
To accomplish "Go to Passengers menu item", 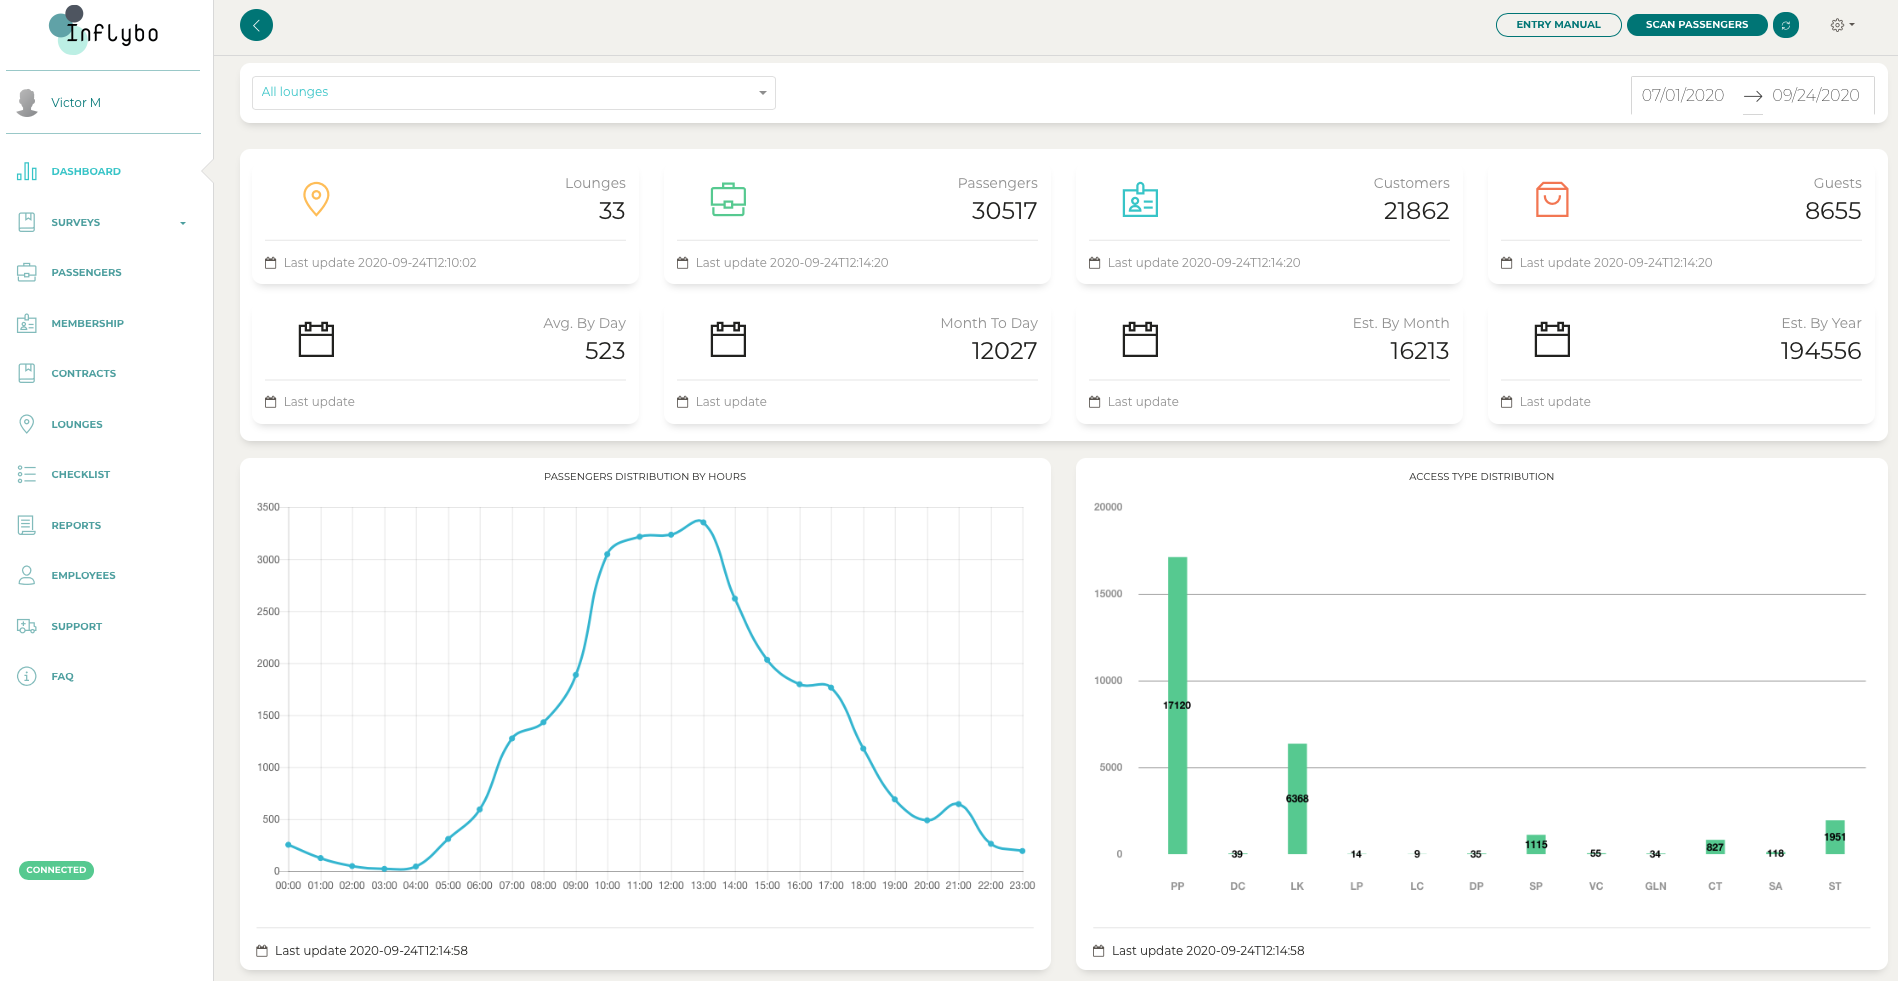I will point(86,273).
